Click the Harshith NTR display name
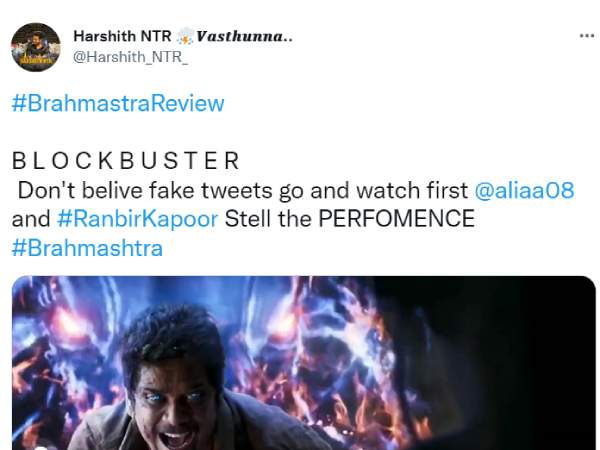This screenshot has width=600, height=450. coord(122,36)
